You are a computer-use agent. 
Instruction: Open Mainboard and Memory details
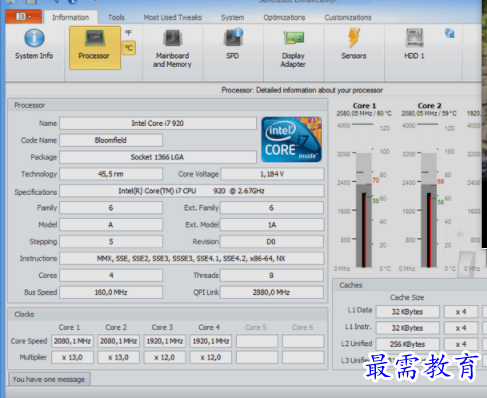(172, 48)
